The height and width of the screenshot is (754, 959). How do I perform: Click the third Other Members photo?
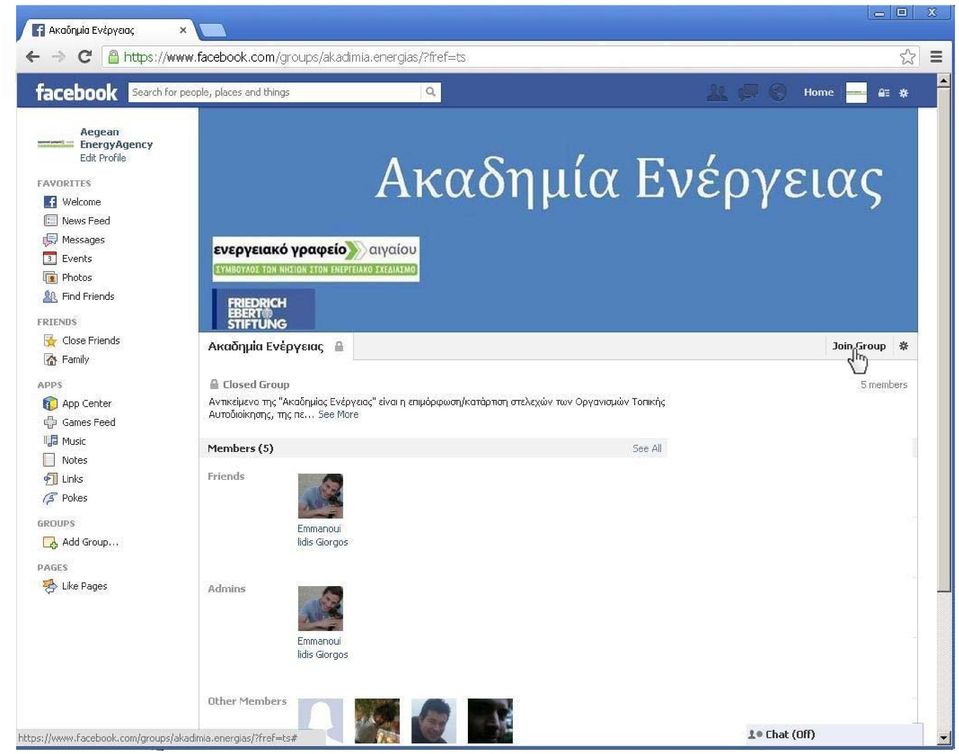coord(434,721)
